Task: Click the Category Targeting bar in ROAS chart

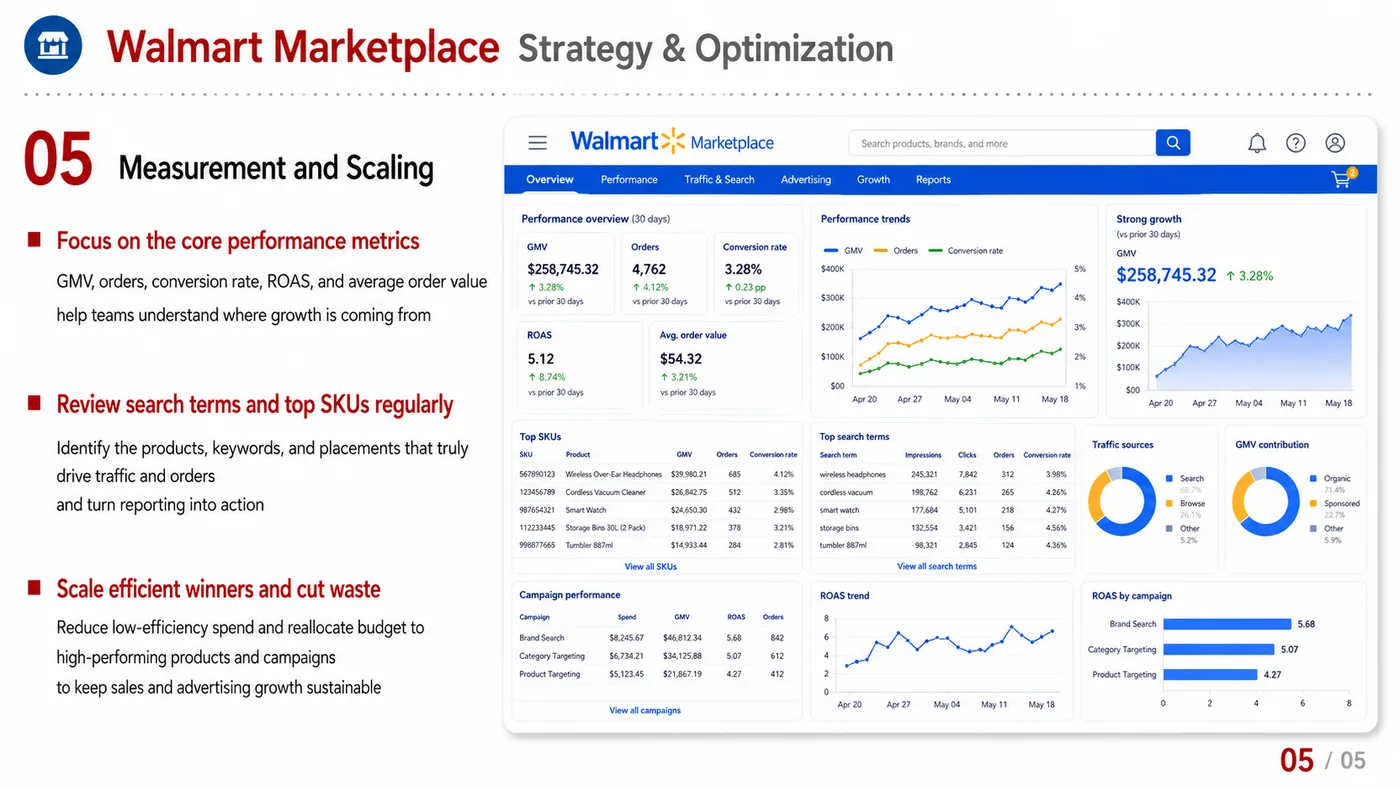Action: pos(1221,649)
